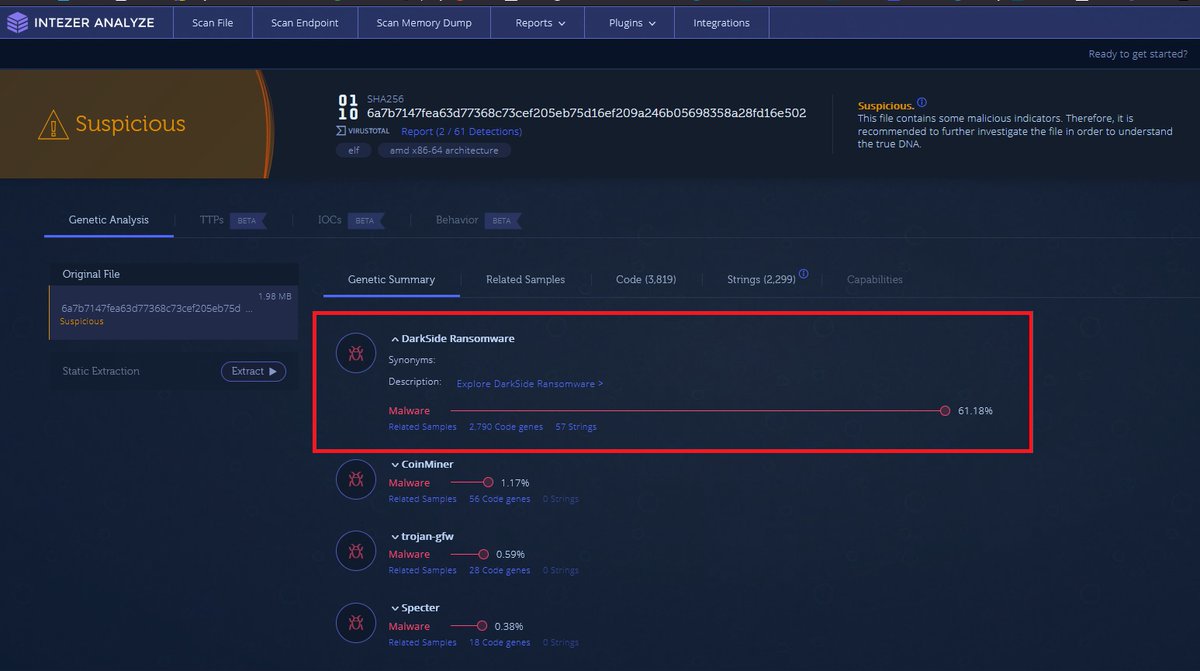
Task: Click the Specter bug icon
Action: (356, 622)
